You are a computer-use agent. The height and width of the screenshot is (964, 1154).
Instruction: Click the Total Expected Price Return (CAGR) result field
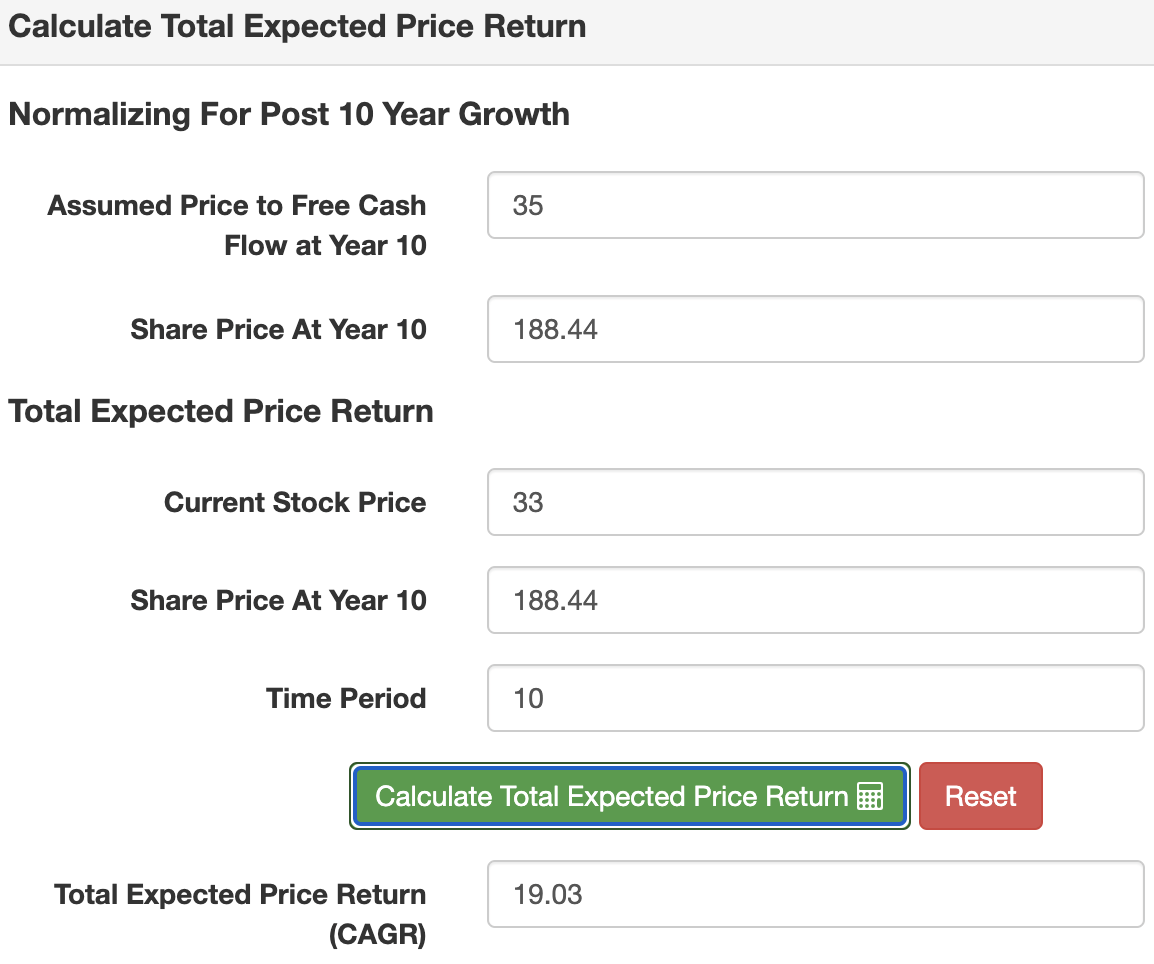pos(815,894)
